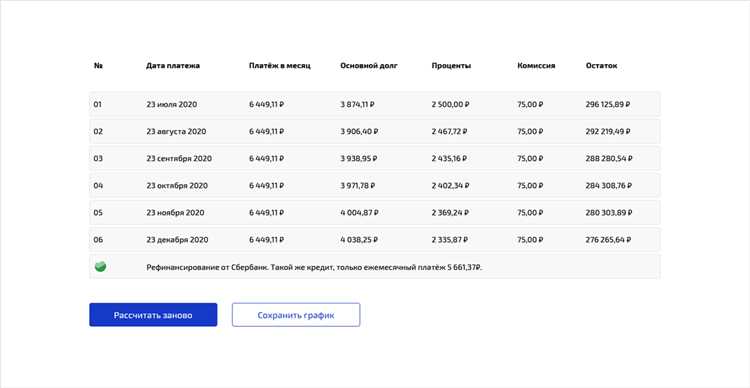Click interest value 2 369,24 ₽
This screenshot has width=750, height=388.
(x=450, y=212)
